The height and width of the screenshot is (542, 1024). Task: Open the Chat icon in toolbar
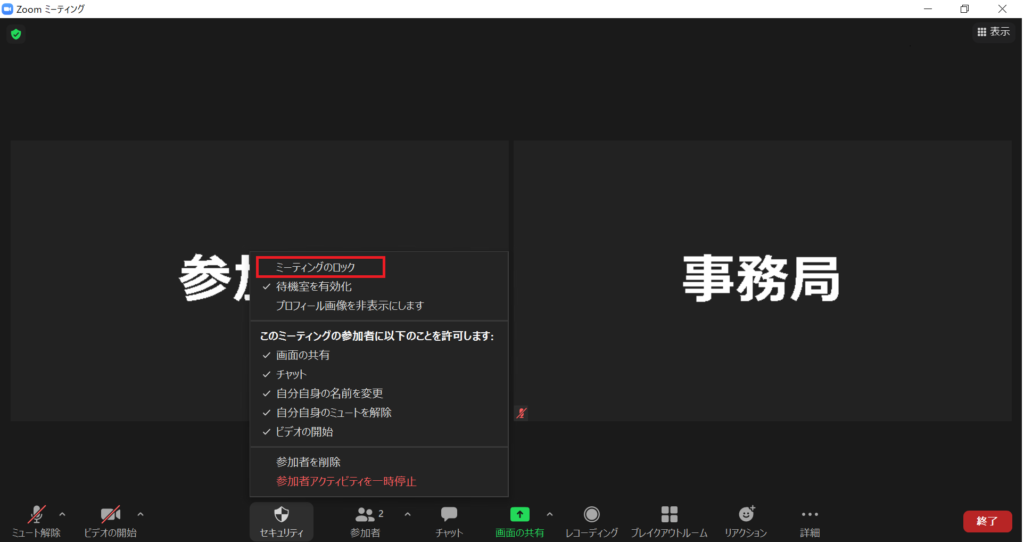(449, 514)
